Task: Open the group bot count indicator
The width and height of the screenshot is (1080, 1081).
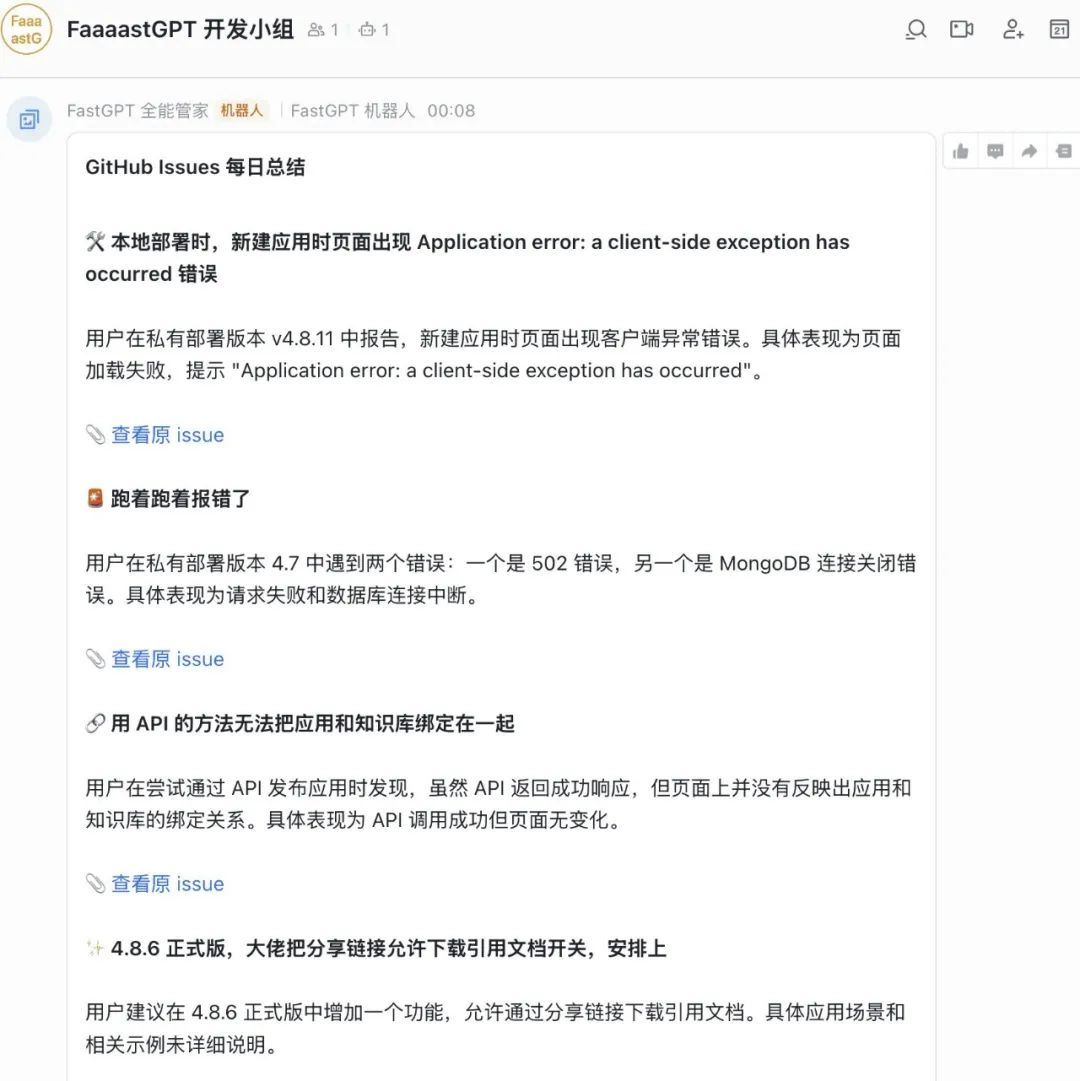Action: pos(374,30)
